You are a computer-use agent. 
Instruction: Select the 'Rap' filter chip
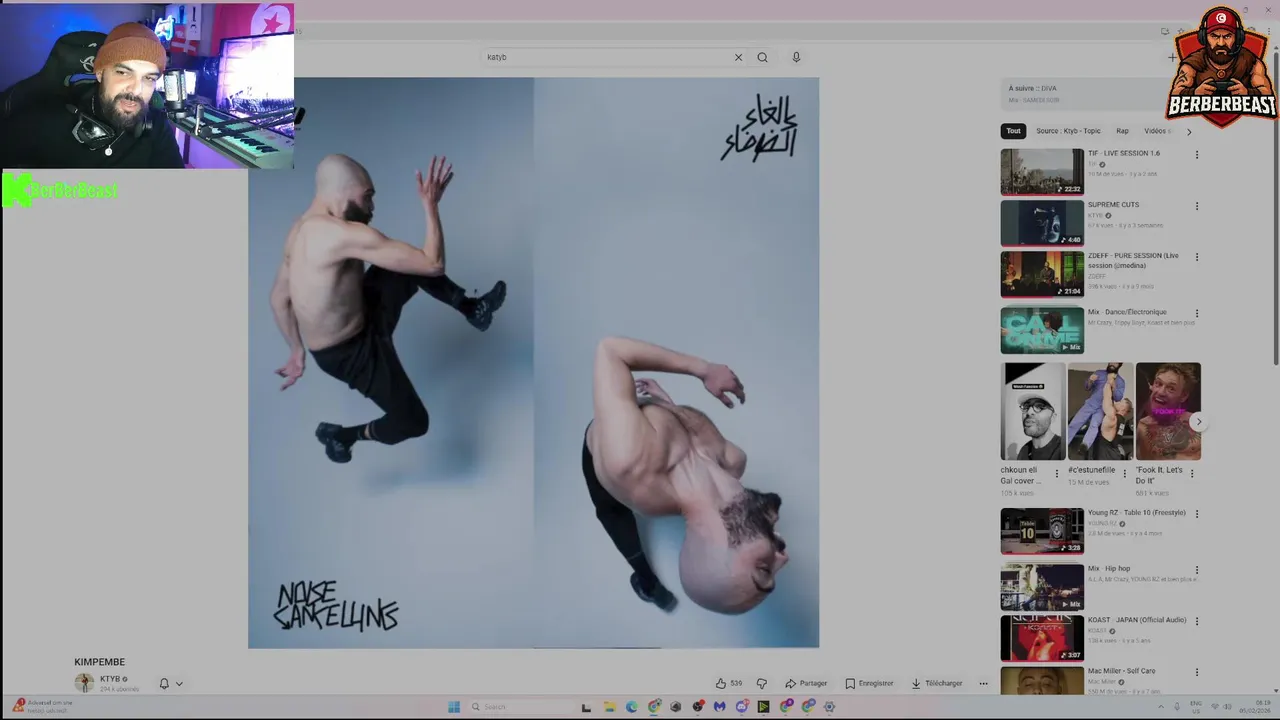coord(1122,131)
